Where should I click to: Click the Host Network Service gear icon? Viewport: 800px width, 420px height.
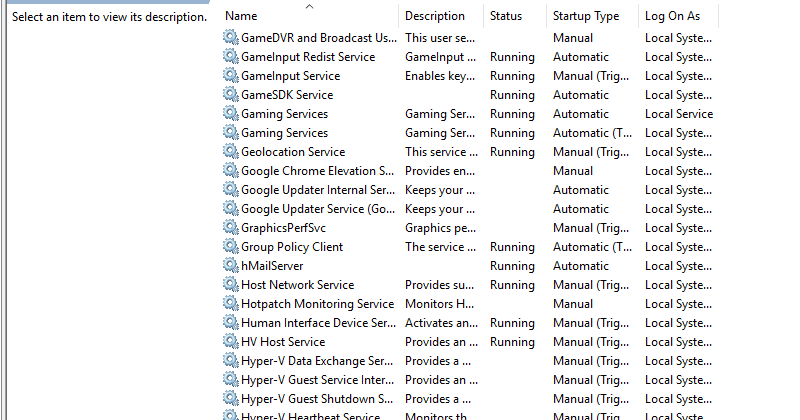click(x=231, y=284)
